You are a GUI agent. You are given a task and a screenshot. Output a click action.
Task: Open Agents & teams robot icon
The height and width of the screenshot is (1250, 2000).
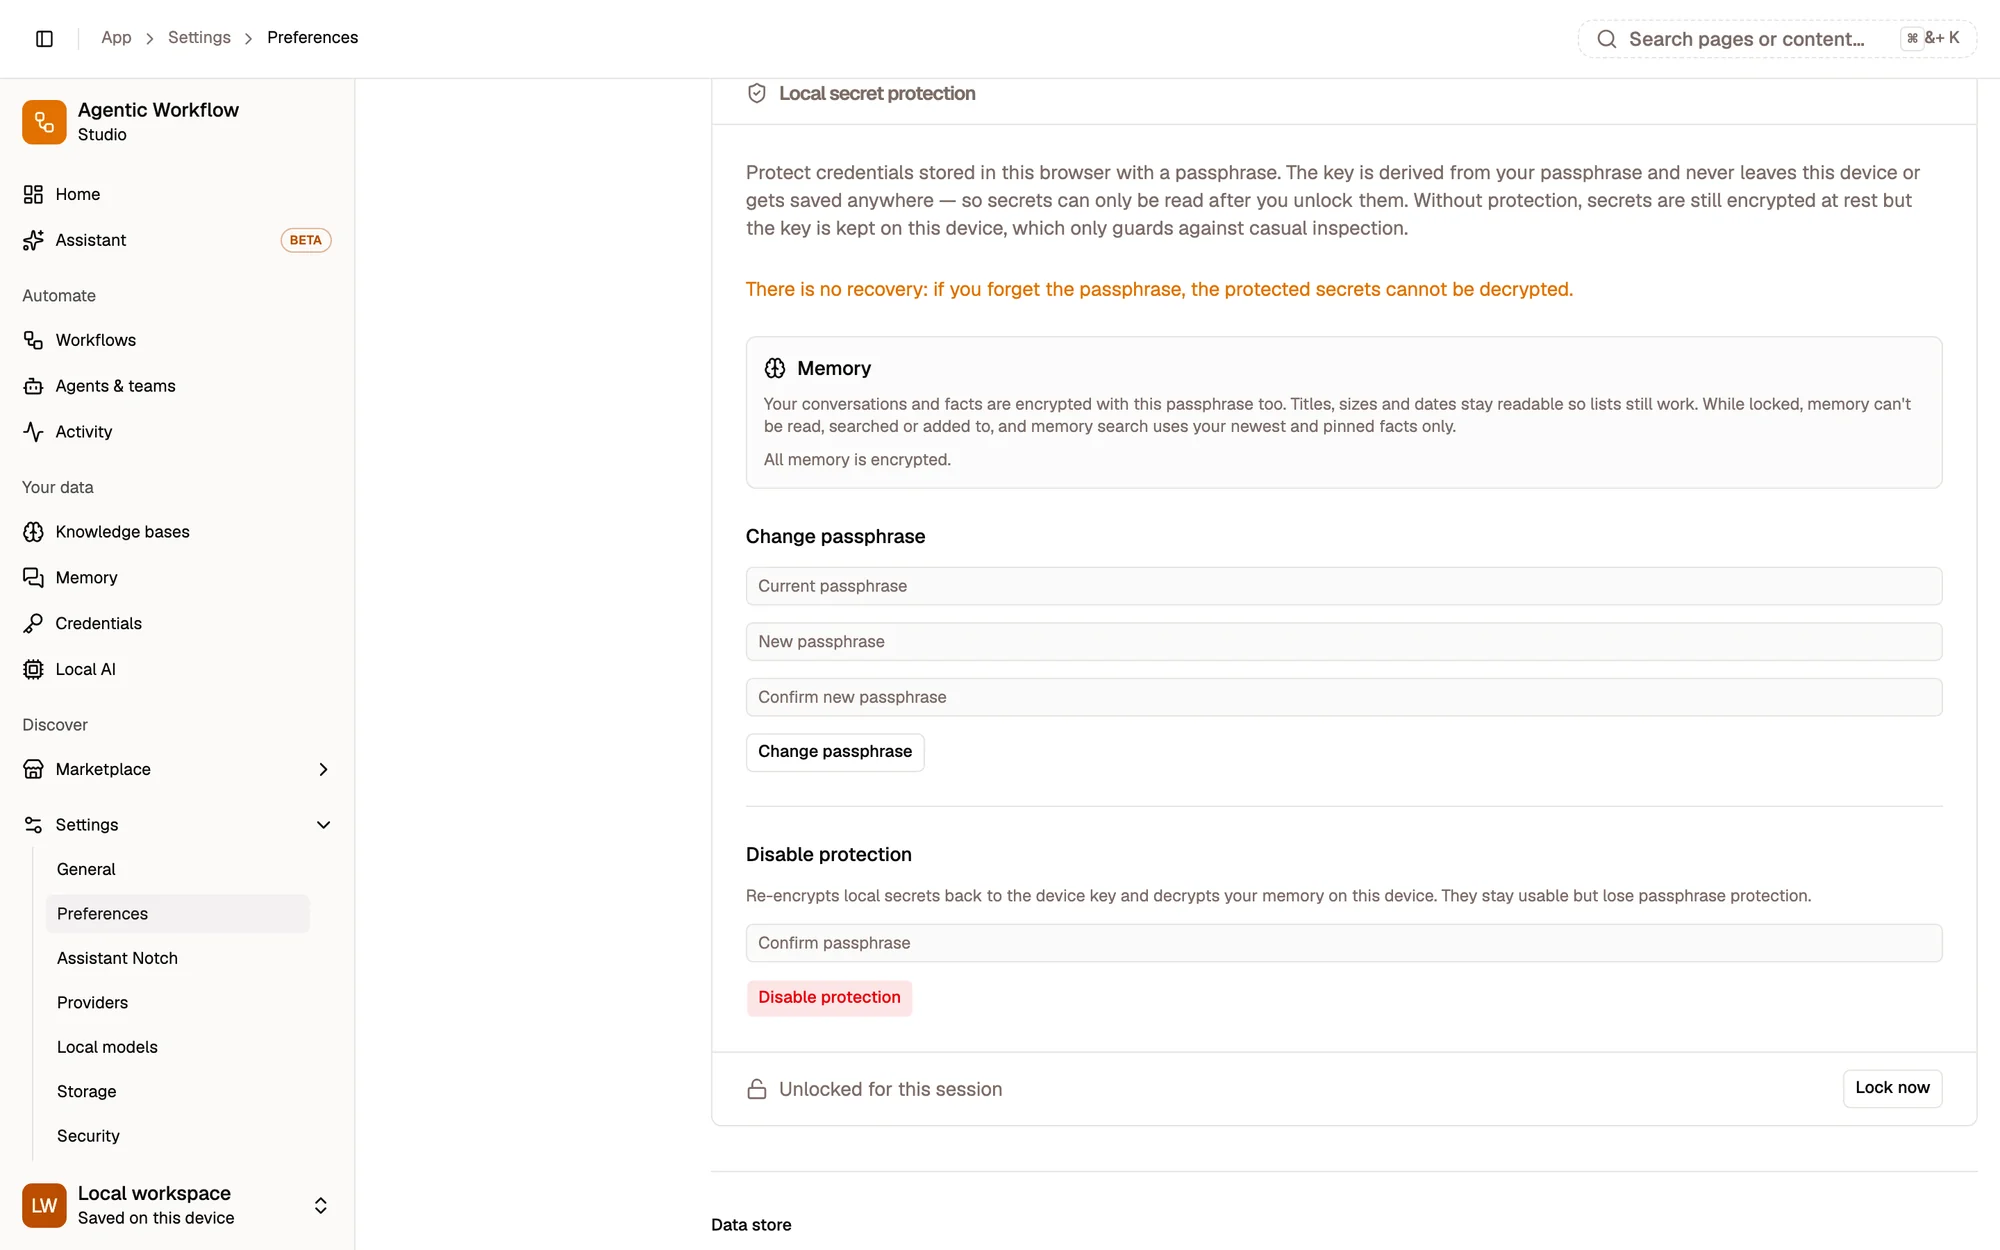33,386
